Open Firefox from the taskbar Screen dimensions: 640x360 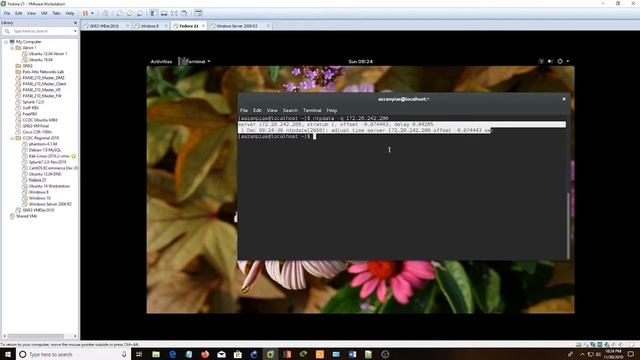click(x=205, y=354)
